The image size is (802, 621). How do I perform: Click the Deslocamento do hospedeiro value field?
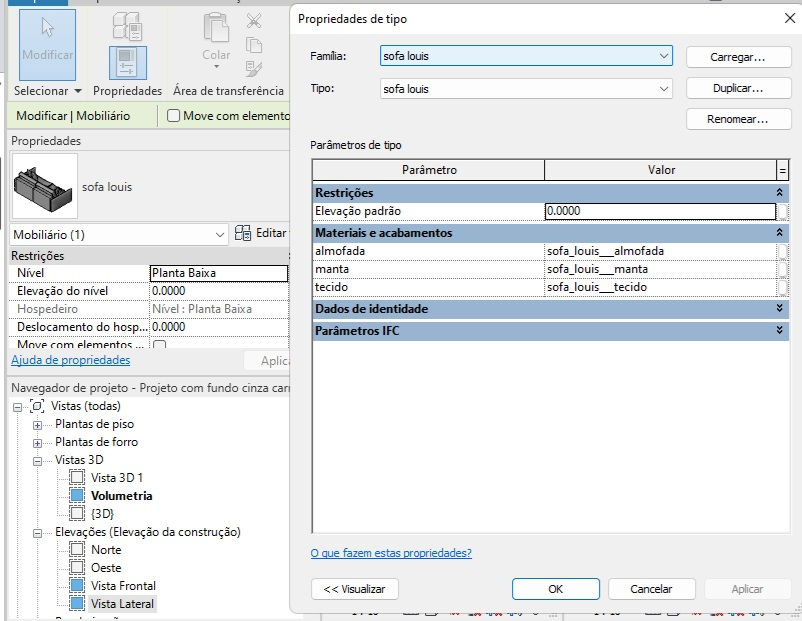[x=219, y=327]
